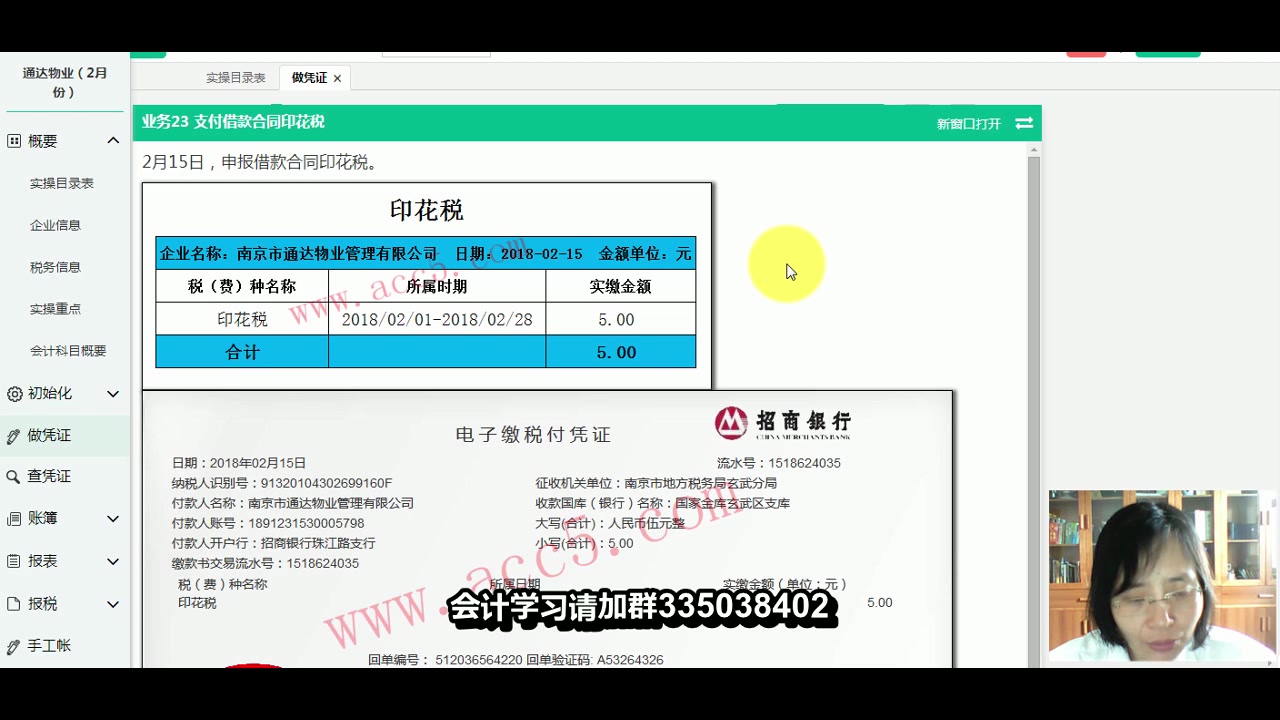Expand the 初始化 section
1280x720 pixels.
pos(113,393)
